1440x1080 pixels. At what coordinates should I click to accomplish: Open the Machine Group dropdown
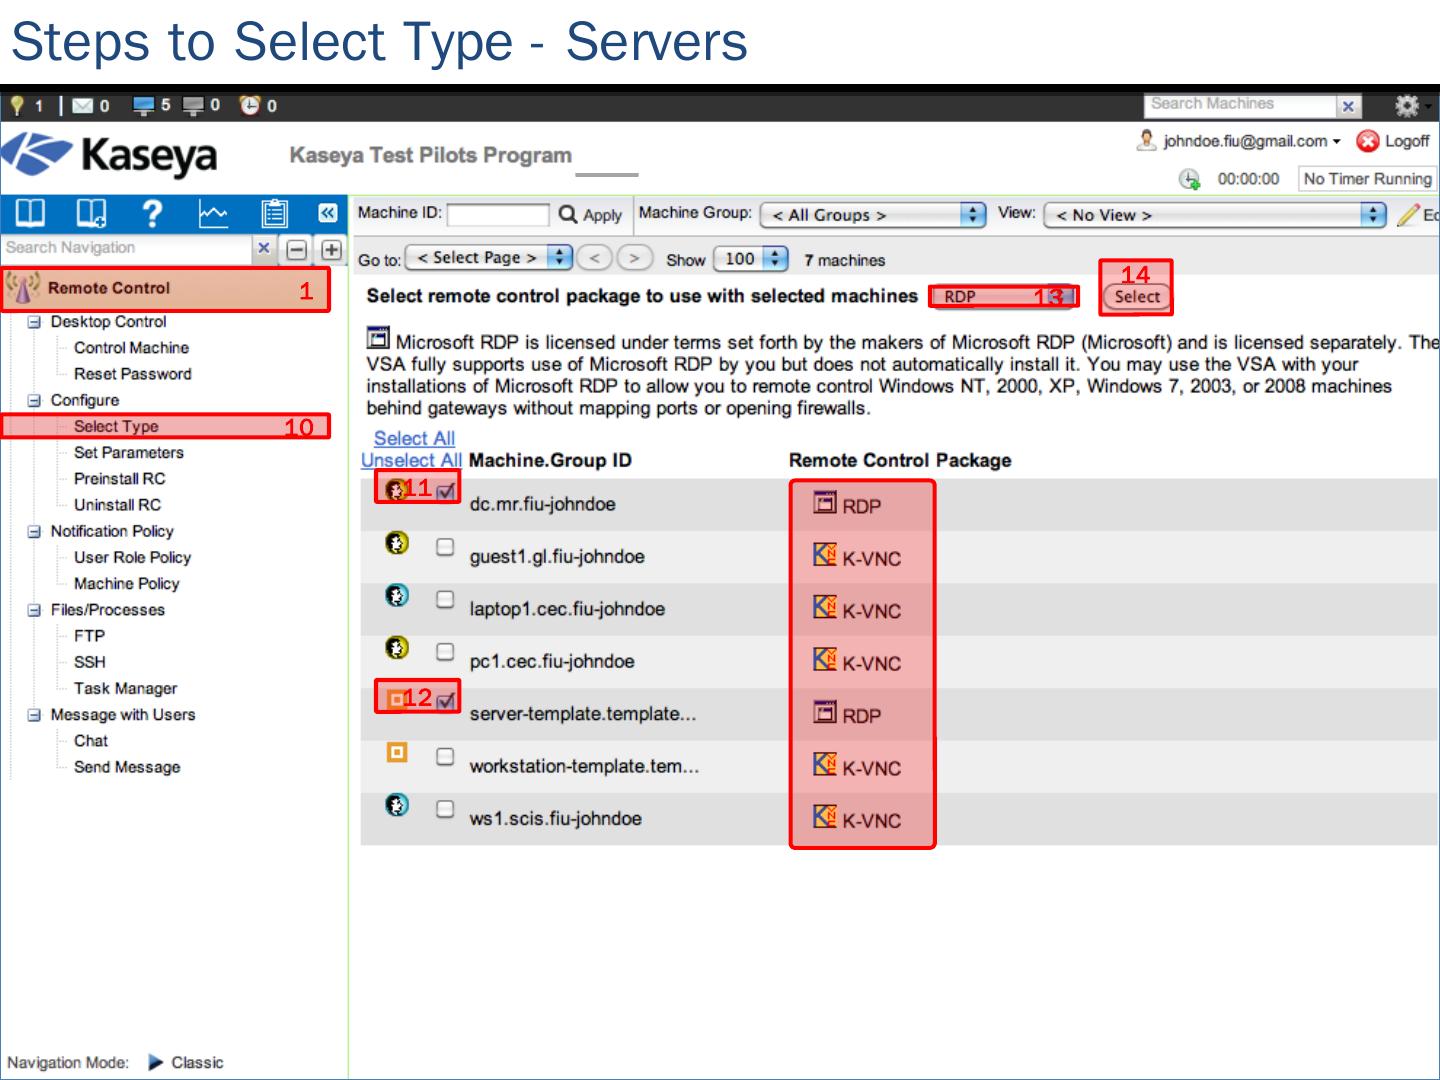[x=872, y=215]
